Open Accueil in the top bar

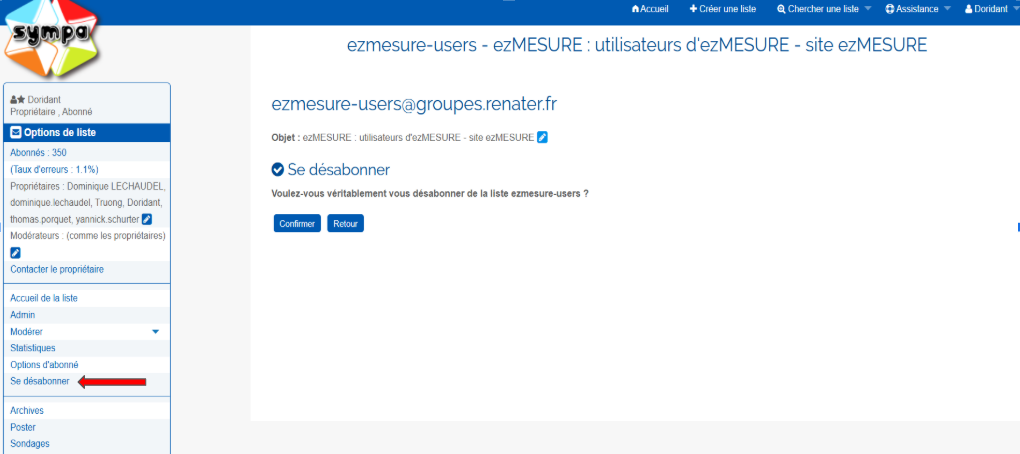tap(650, 9)
